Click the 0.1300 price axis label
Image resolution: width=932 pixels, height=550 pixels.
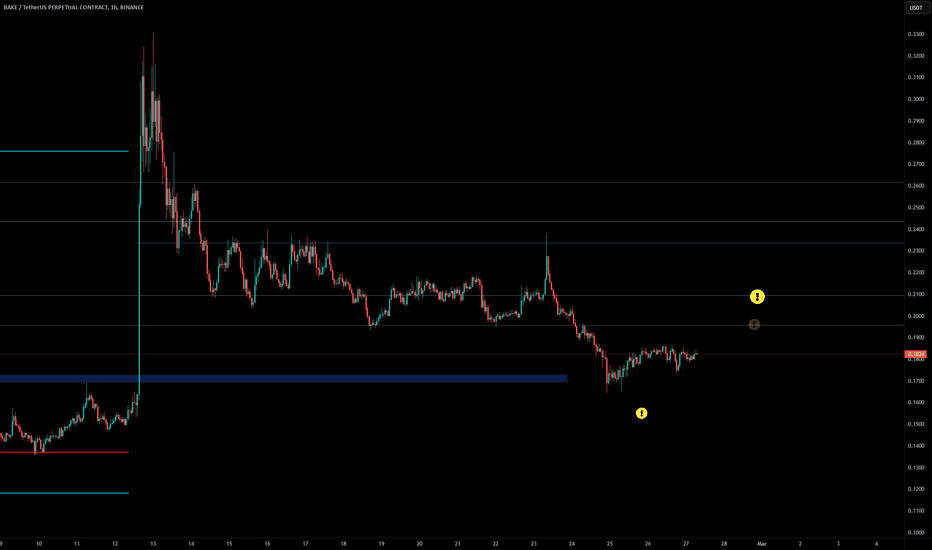916,467
